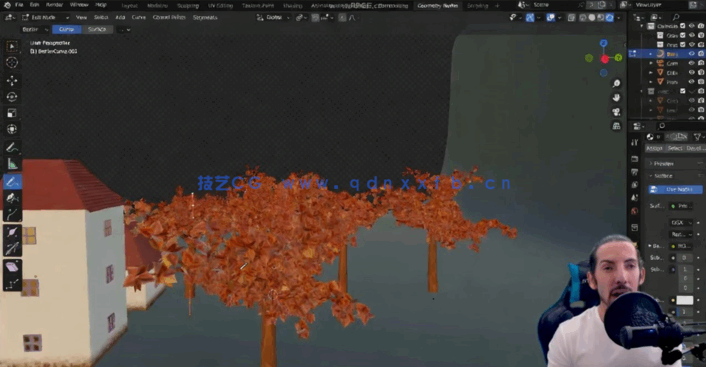706x367 pixels.
Task: Toggle viewport overlays display
Action: point(551,18)
